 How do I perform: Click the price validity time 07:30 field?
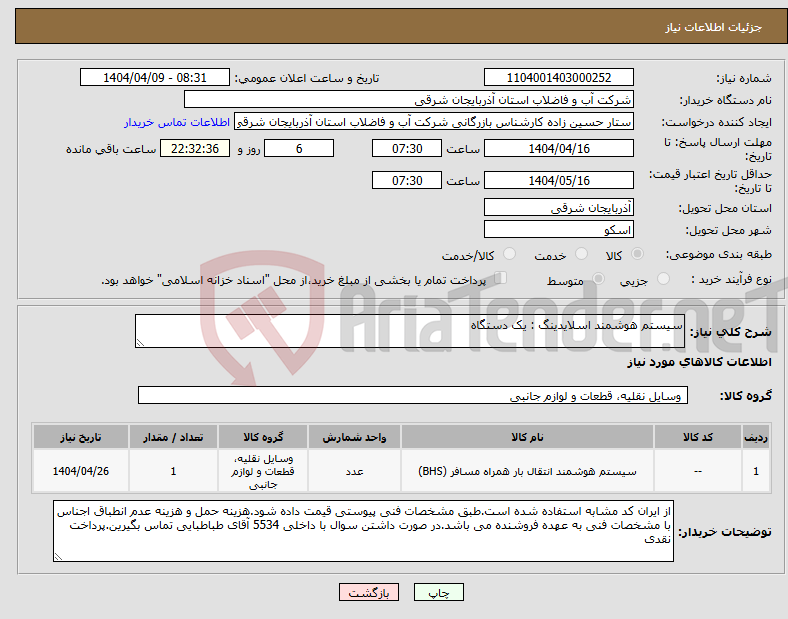tap(407, 180)
